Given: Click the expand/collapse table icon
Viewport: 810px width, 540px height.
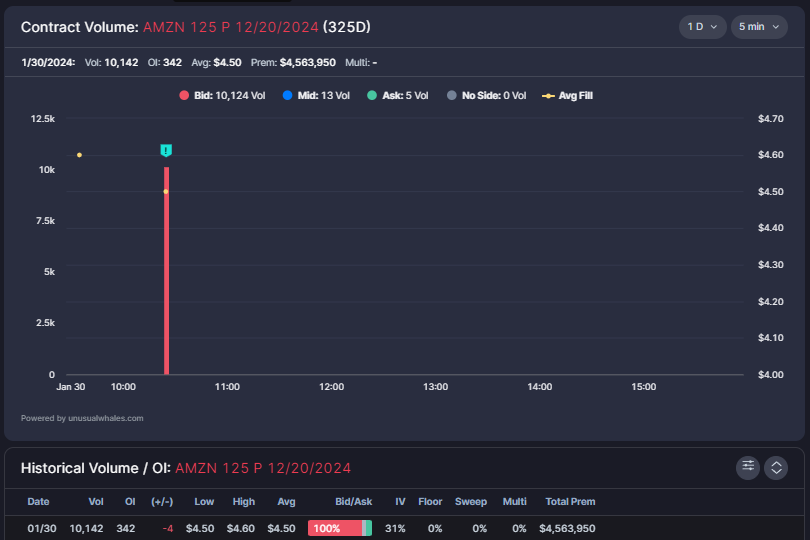Looking at the screenshot, I should click(x=776, y=468).
